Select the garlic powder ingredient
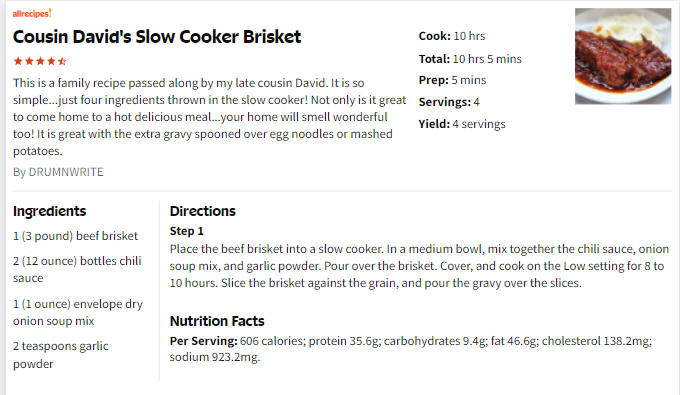Screen dimensions: 680x395 coord(61,355)
